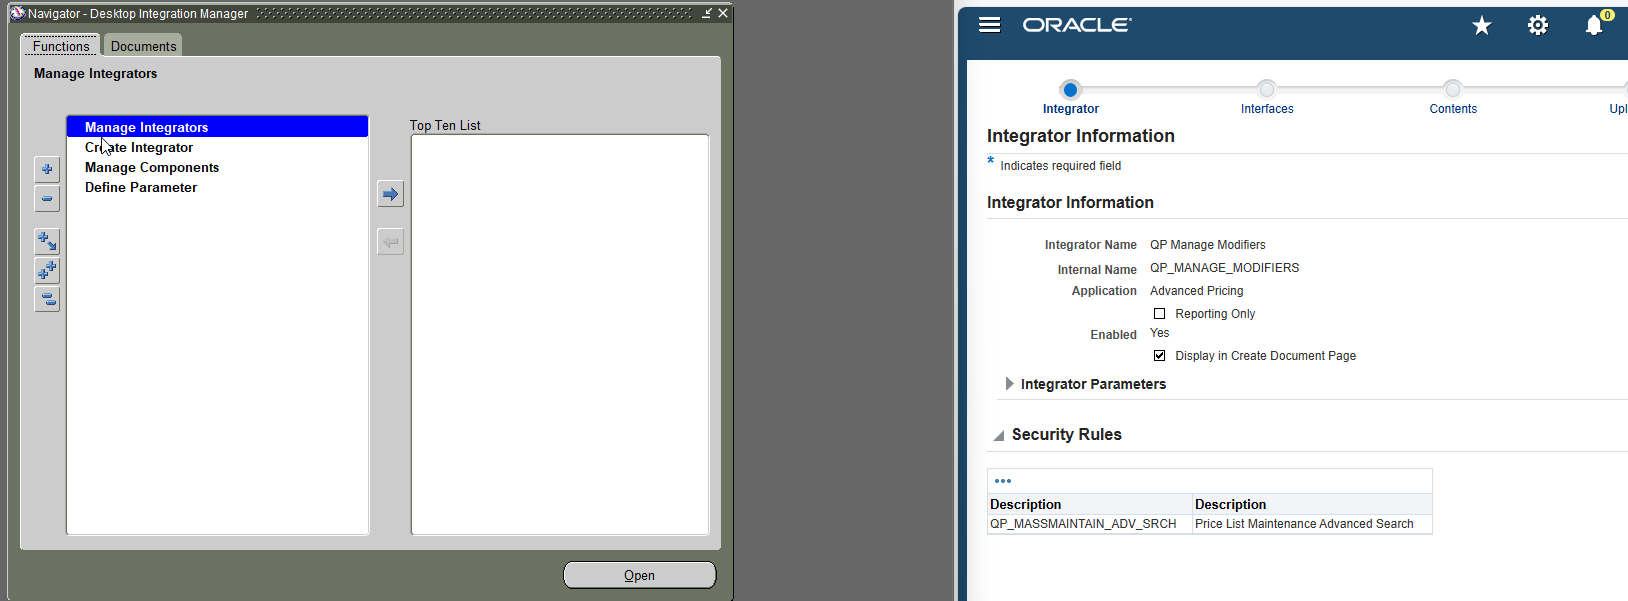Click the Enabled value Yes
This screenshot has height=601, width=1628.
pyautogui.click(x=1159, y=333)
